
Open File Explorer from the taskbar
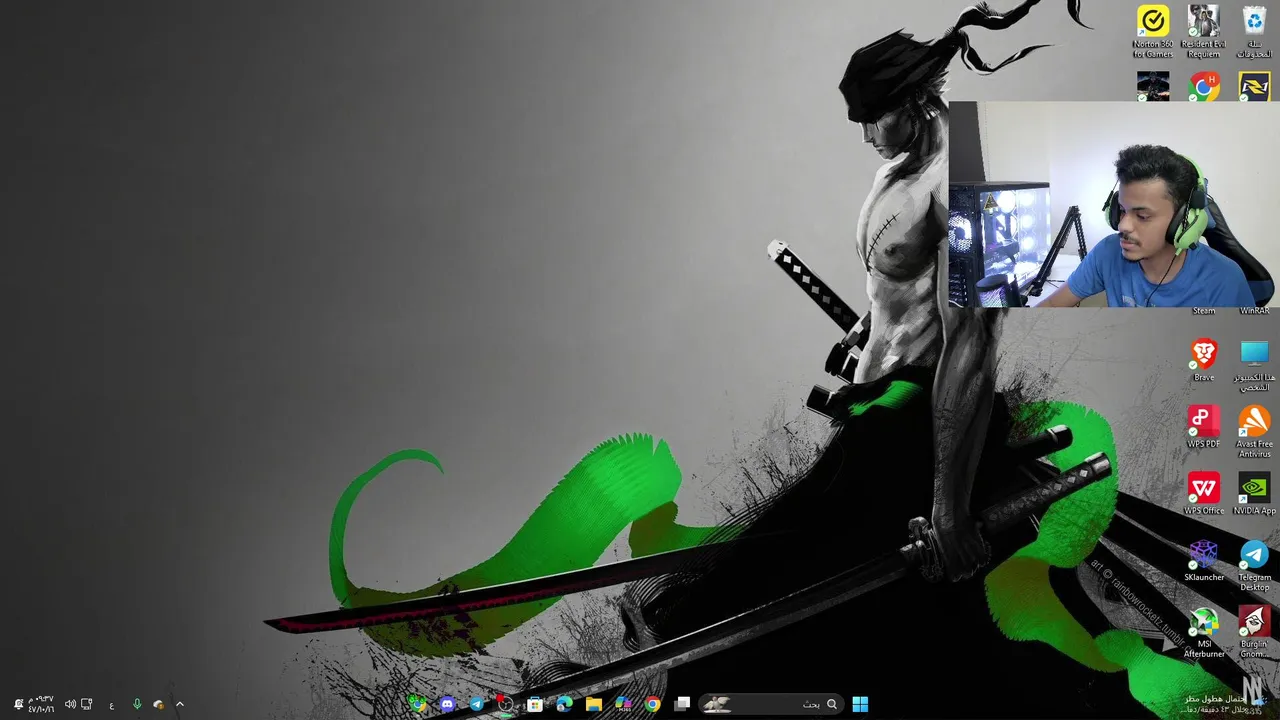(x=594, y=704)
